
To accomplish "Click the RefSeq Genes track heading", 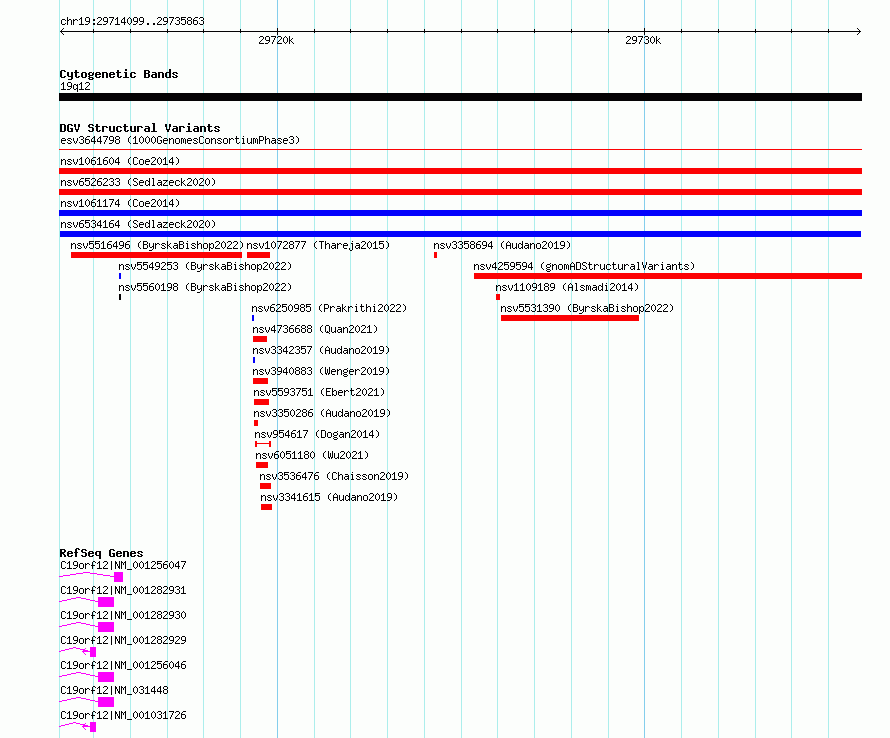I will (x=101, y=553).
